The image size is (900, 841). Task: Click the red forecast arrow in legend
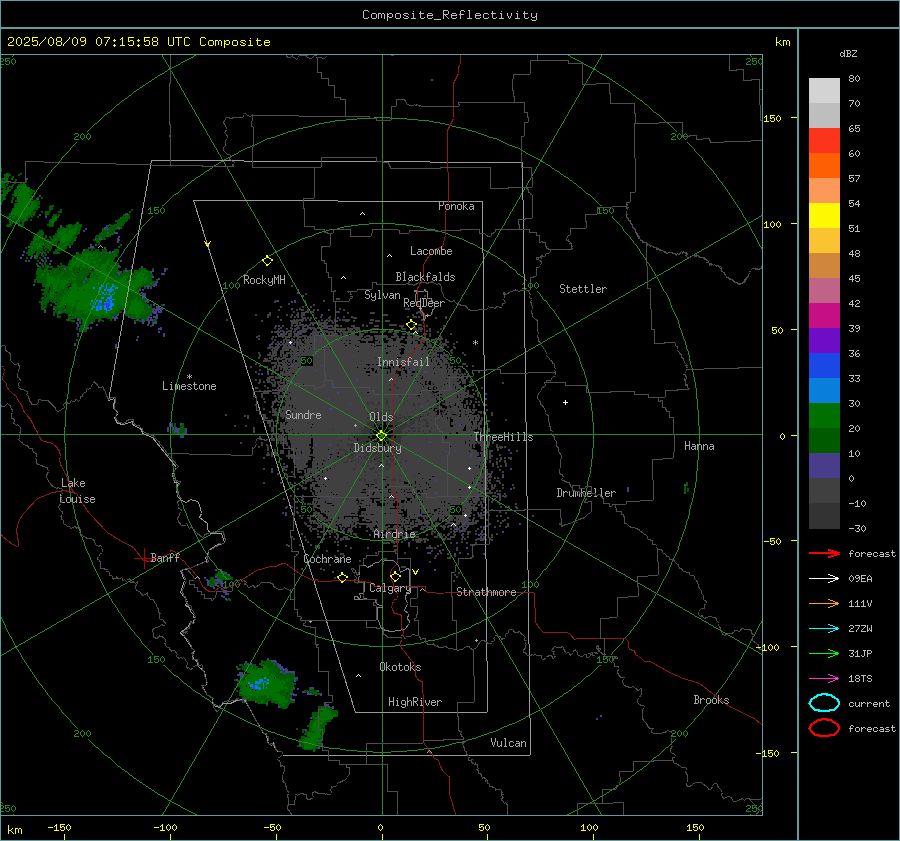[824, 553]
